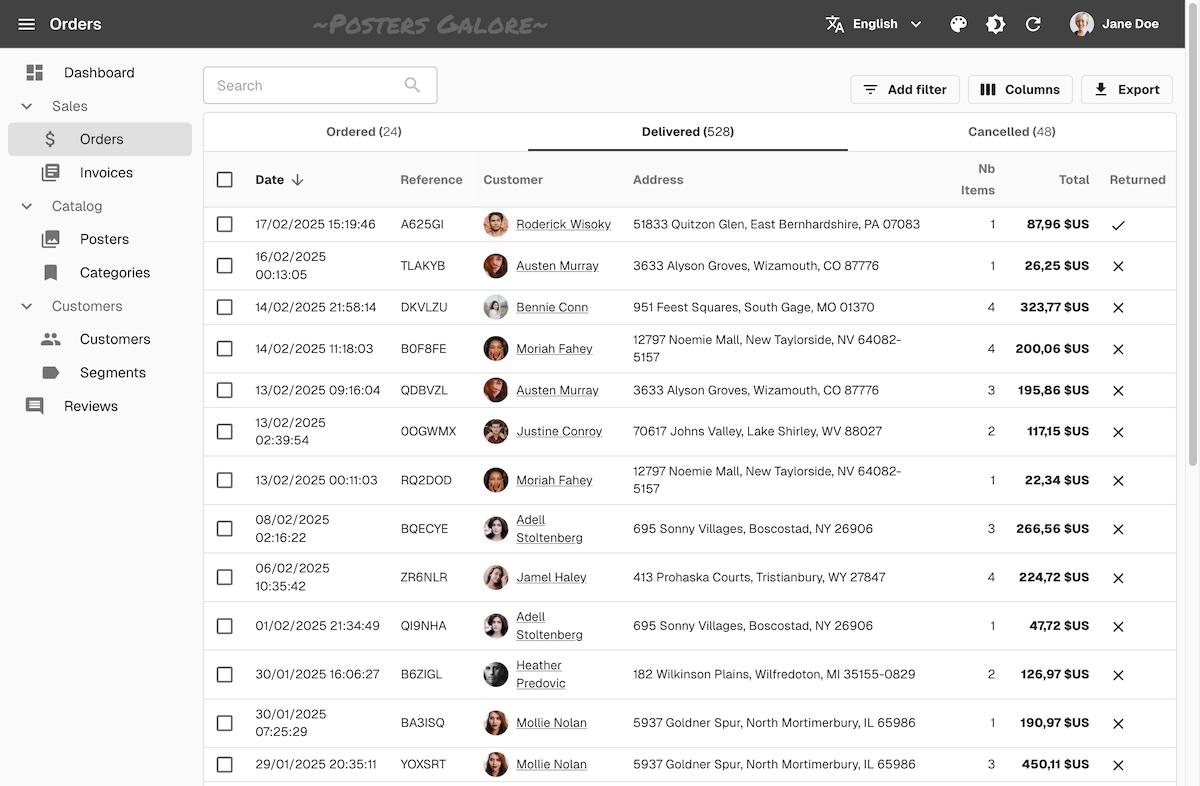This screenshot has height=786, width=1200.
Task: Switch to the Cancelled tab
Action: pos(1011,132)
